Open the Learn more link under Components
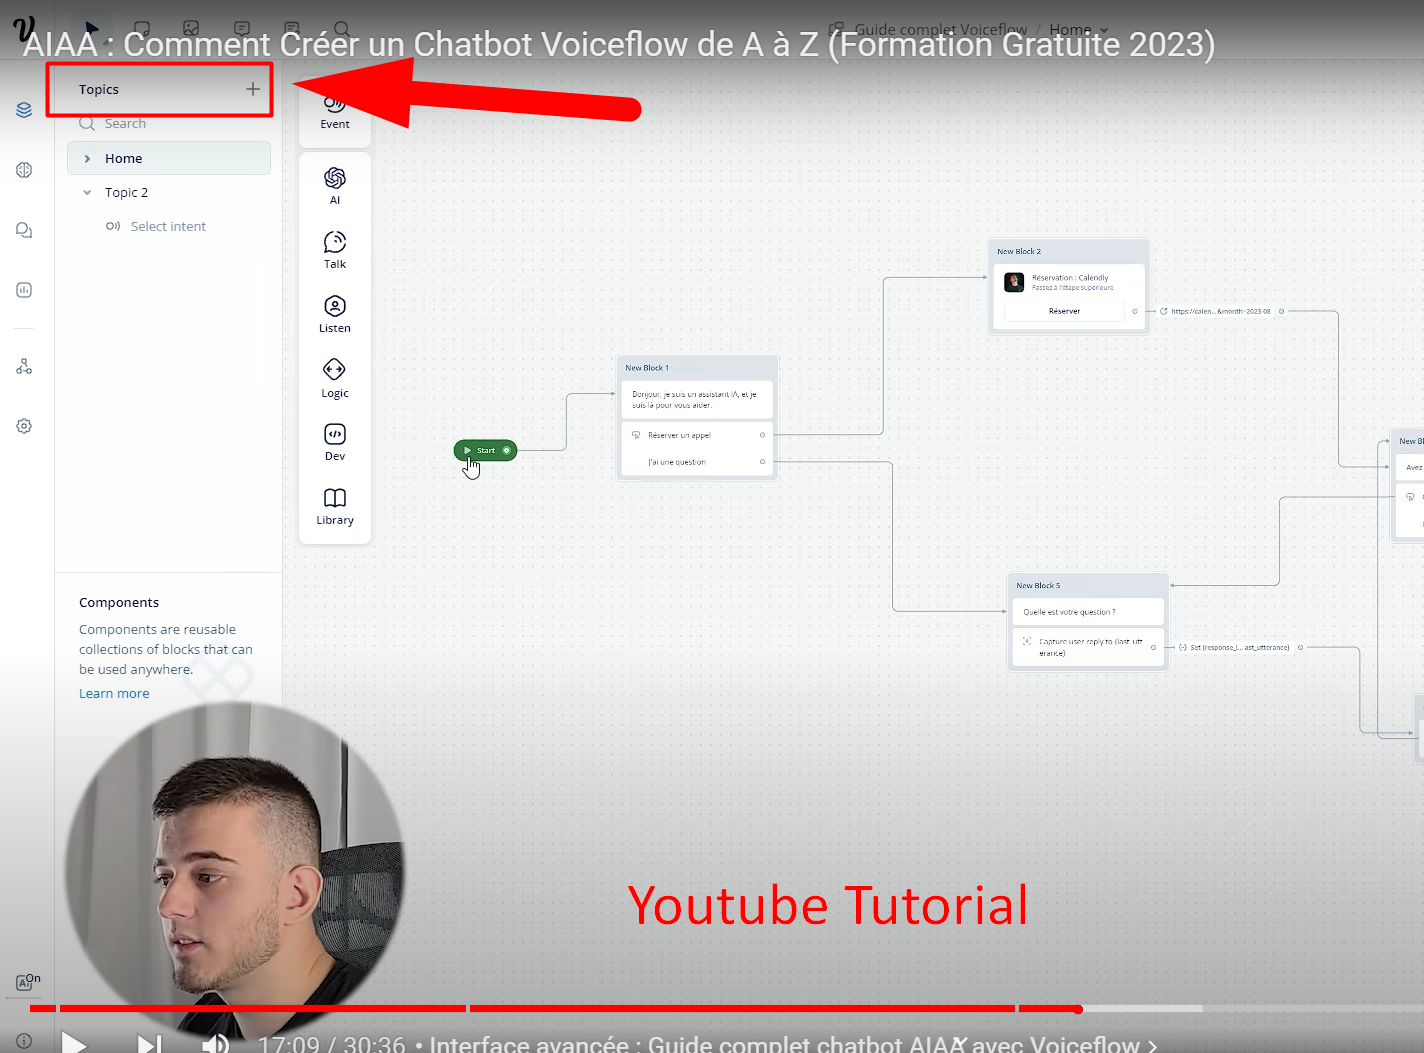This screenshot has height=1053, width=1424. (x=114, y=693)
